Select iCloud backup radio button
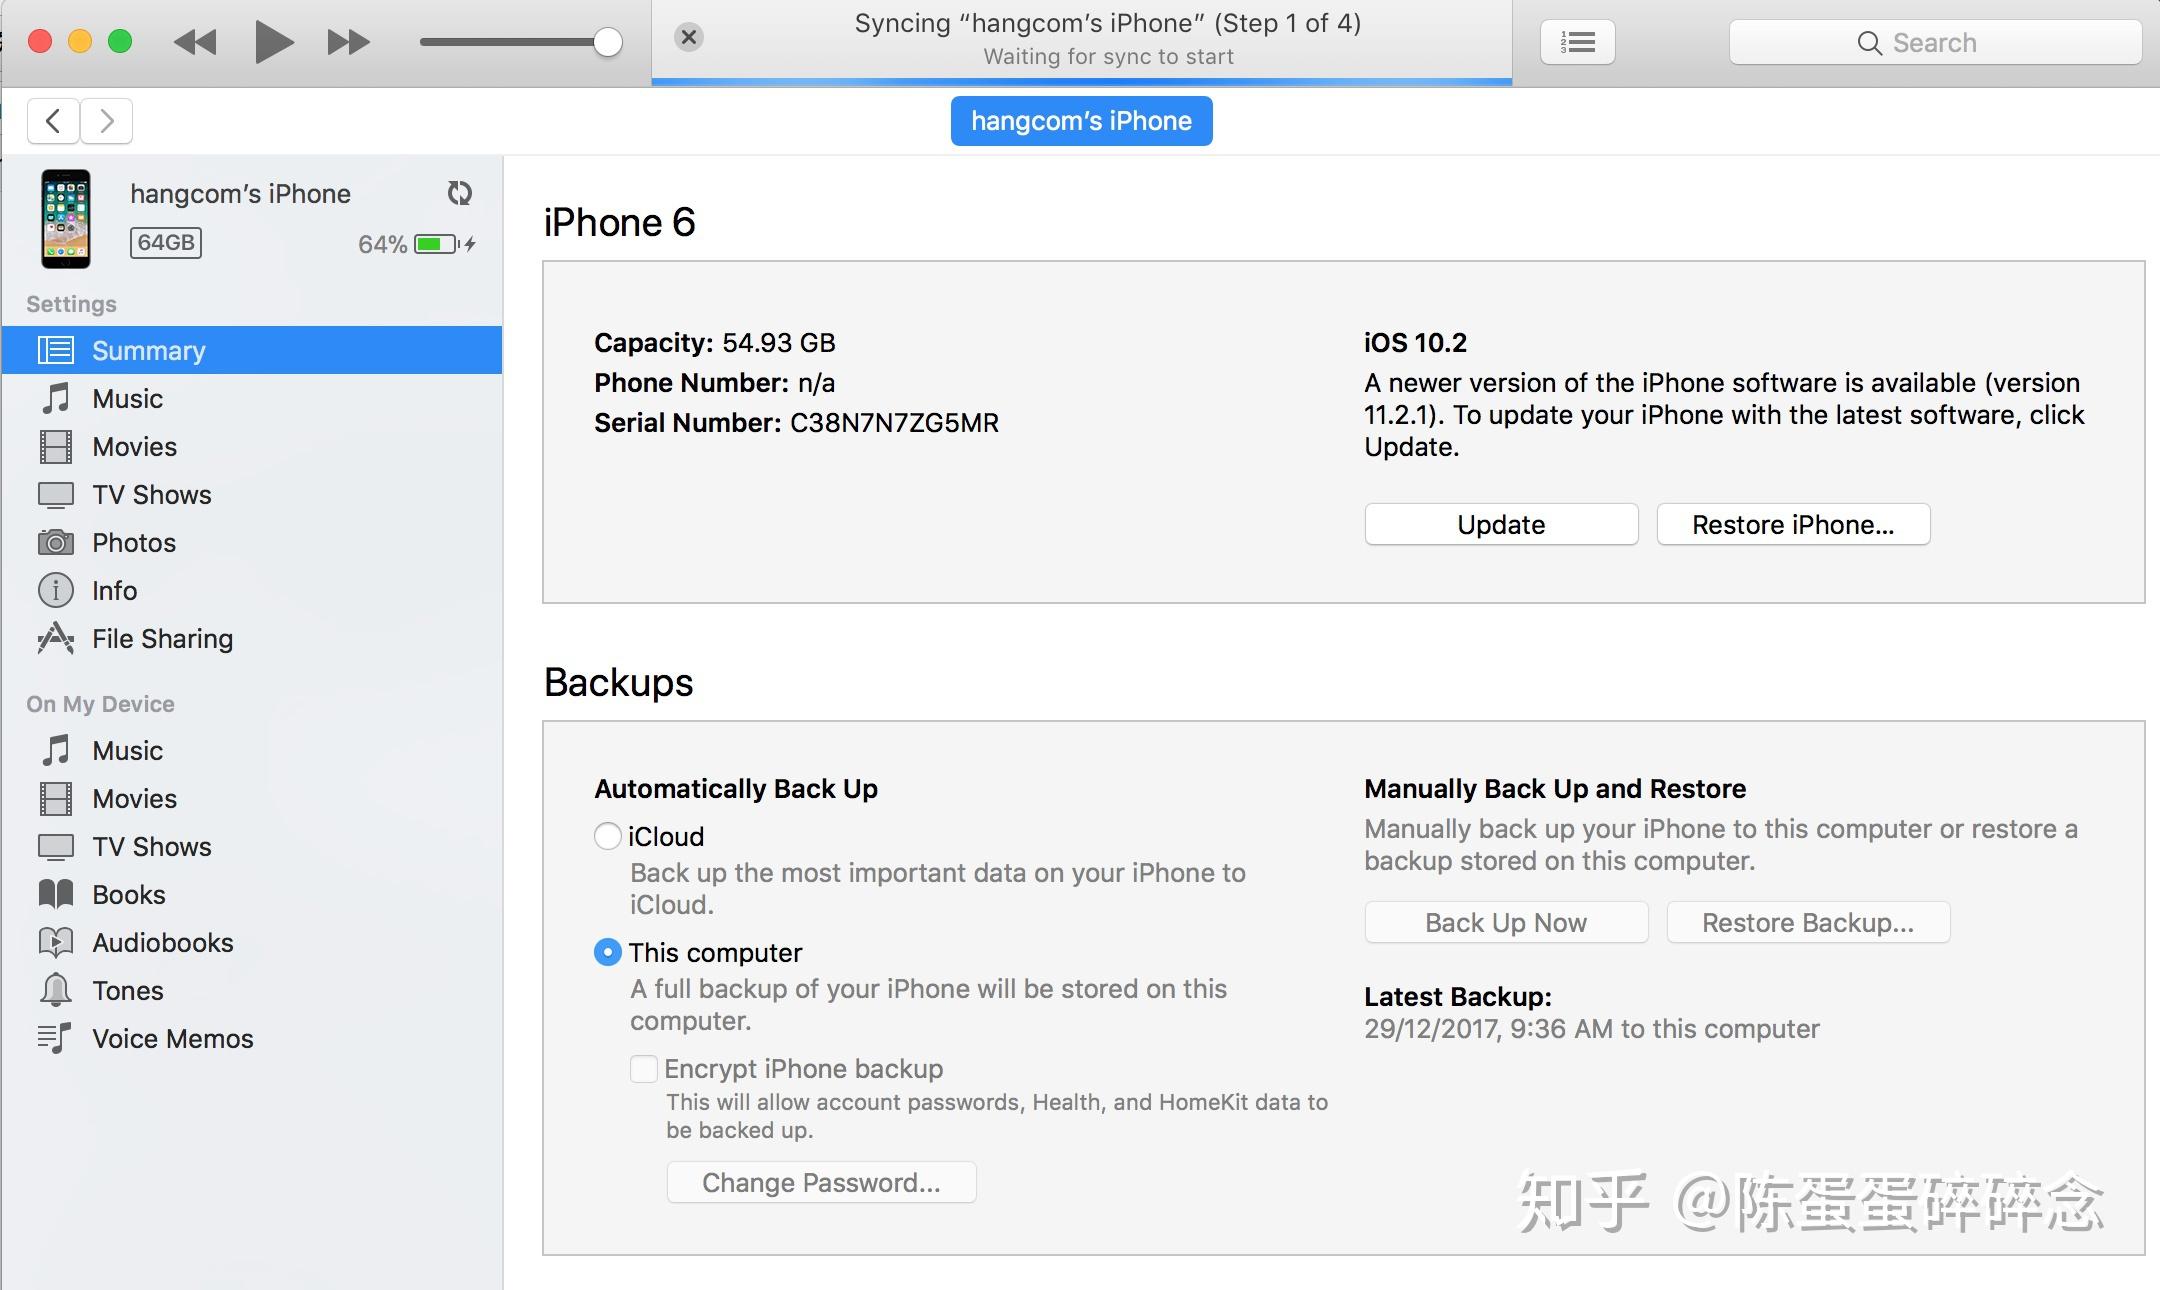 point(607,836)
